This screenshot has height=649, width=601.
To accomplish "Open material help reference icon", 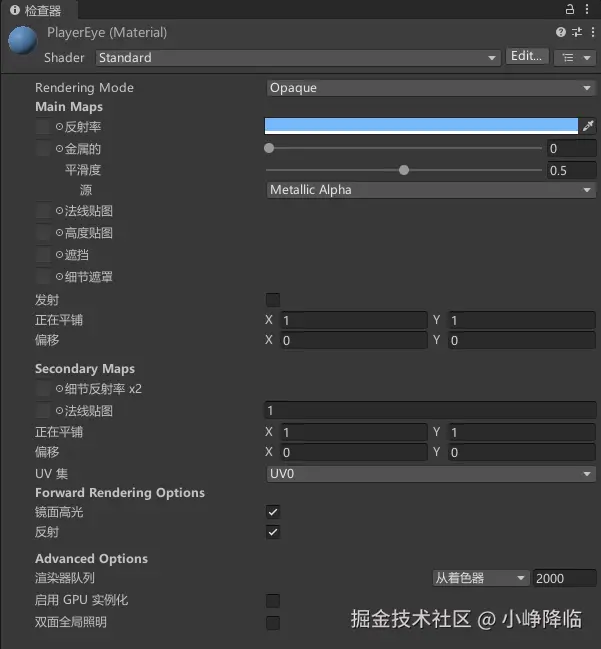I will coord(560,32).
